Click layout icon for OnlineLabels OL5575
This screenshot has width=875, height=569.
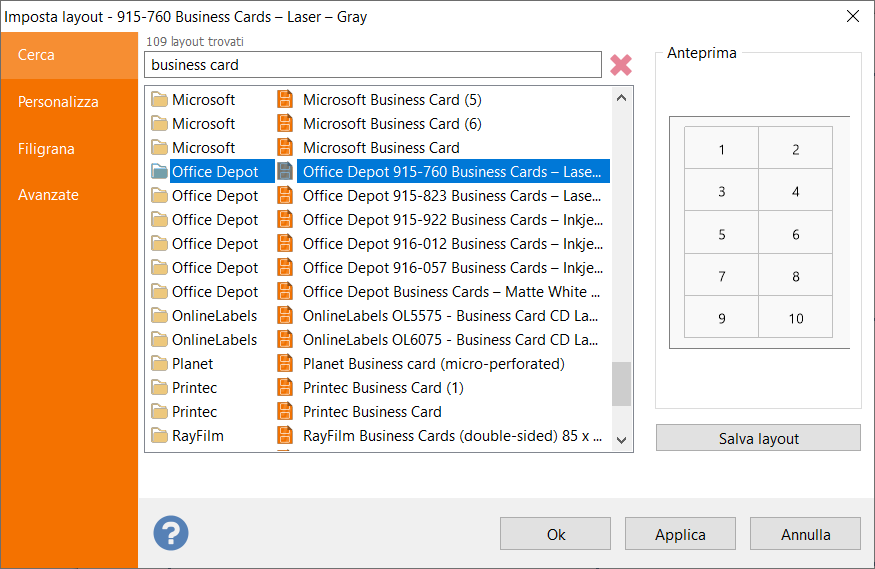(285, 315)
